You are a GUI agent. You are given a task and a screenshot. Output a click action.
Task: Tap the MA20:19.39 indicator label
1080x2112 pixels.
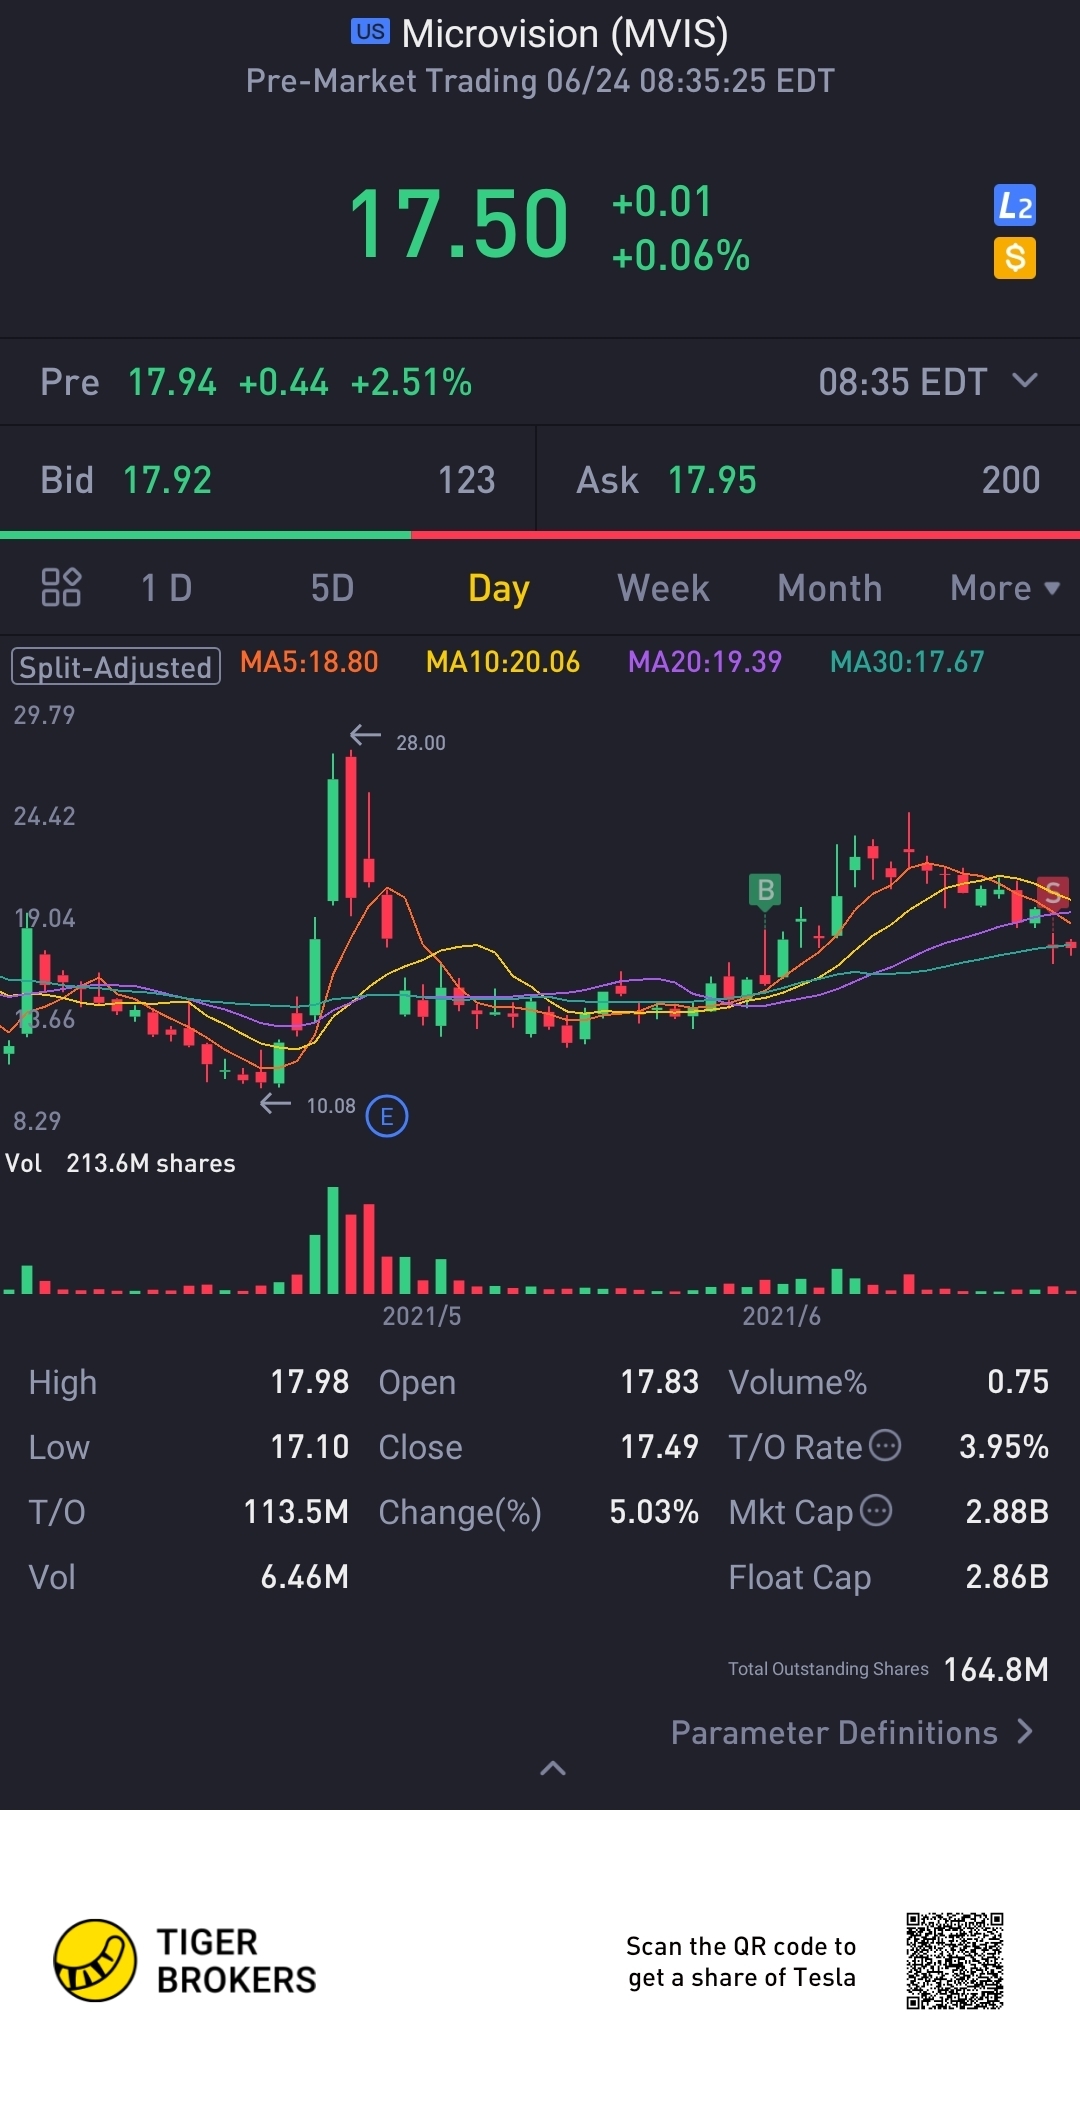point(705,662)
